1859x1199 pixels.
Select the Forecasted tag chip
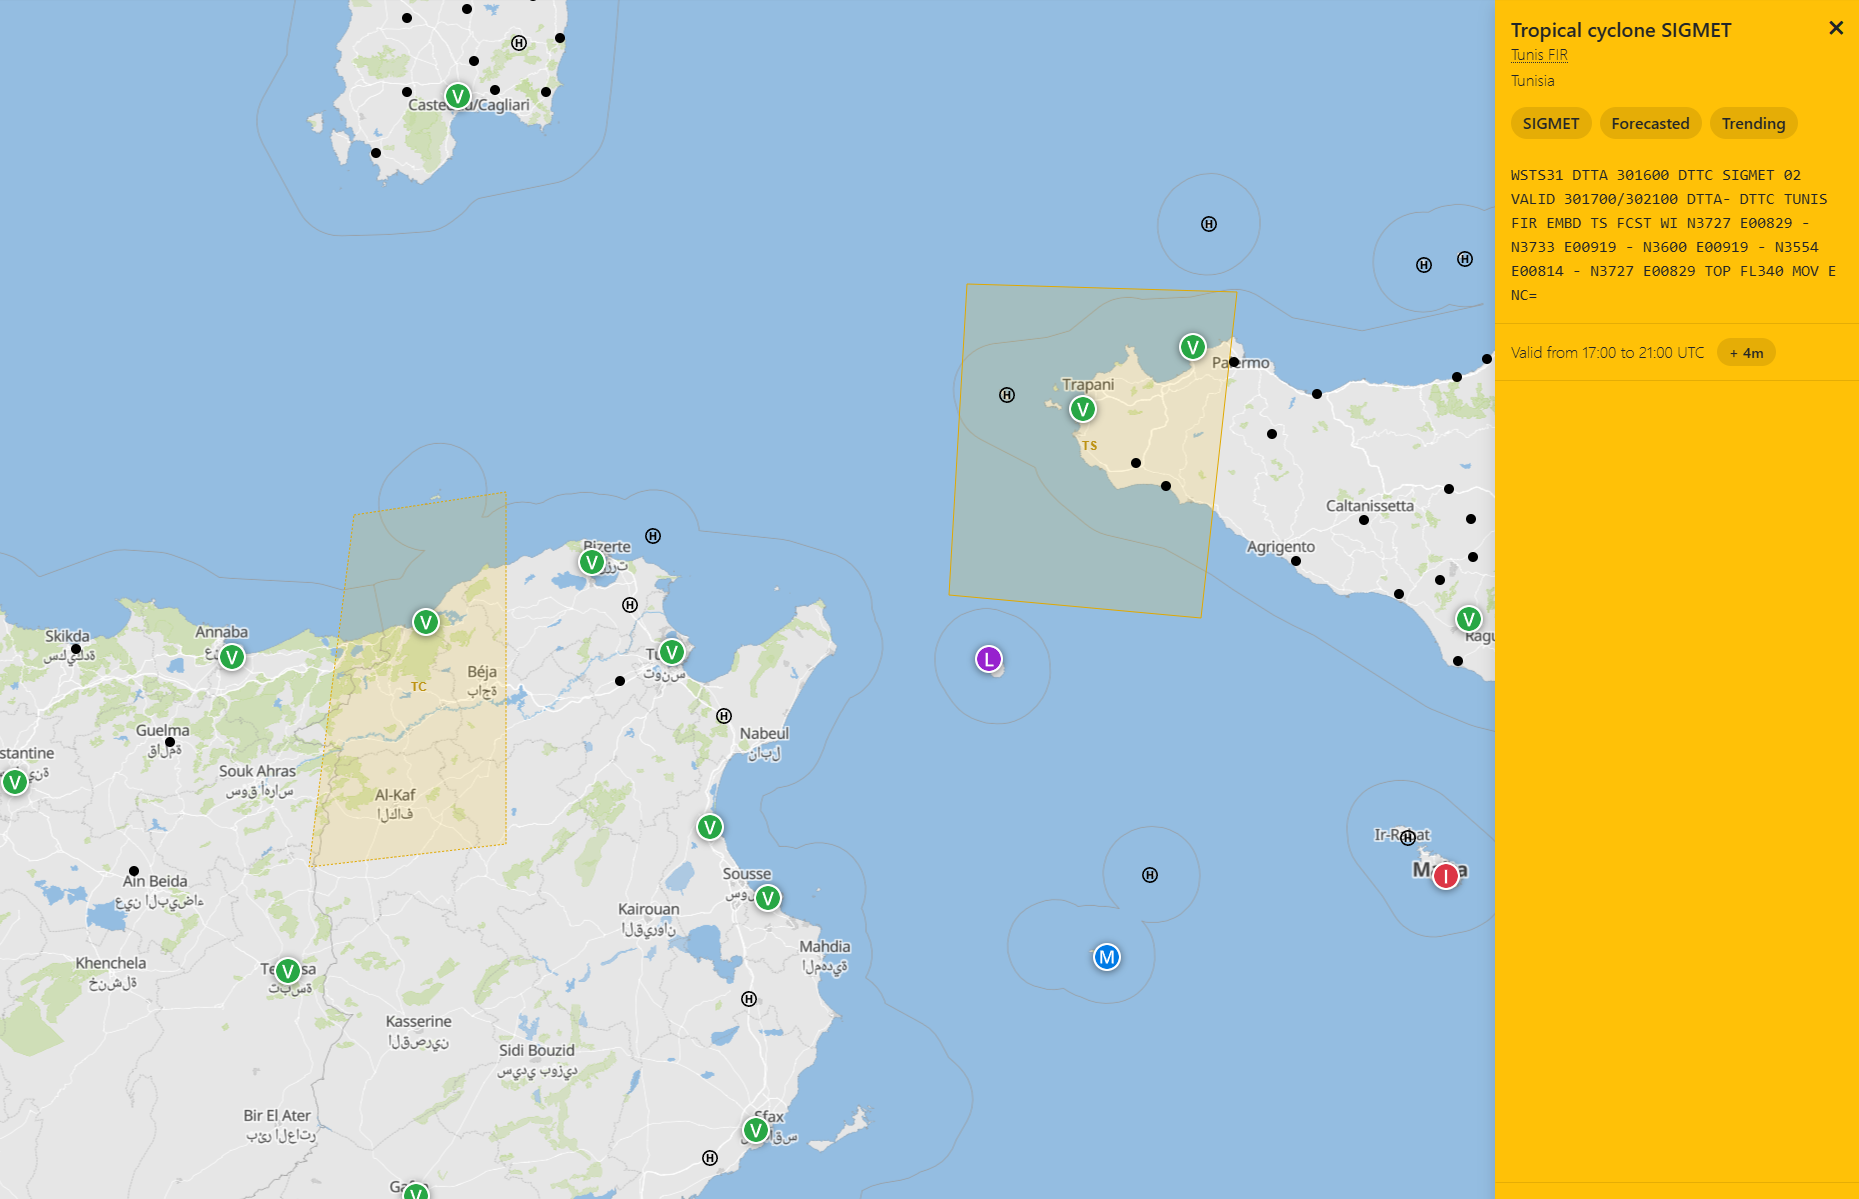point(1650,123)
